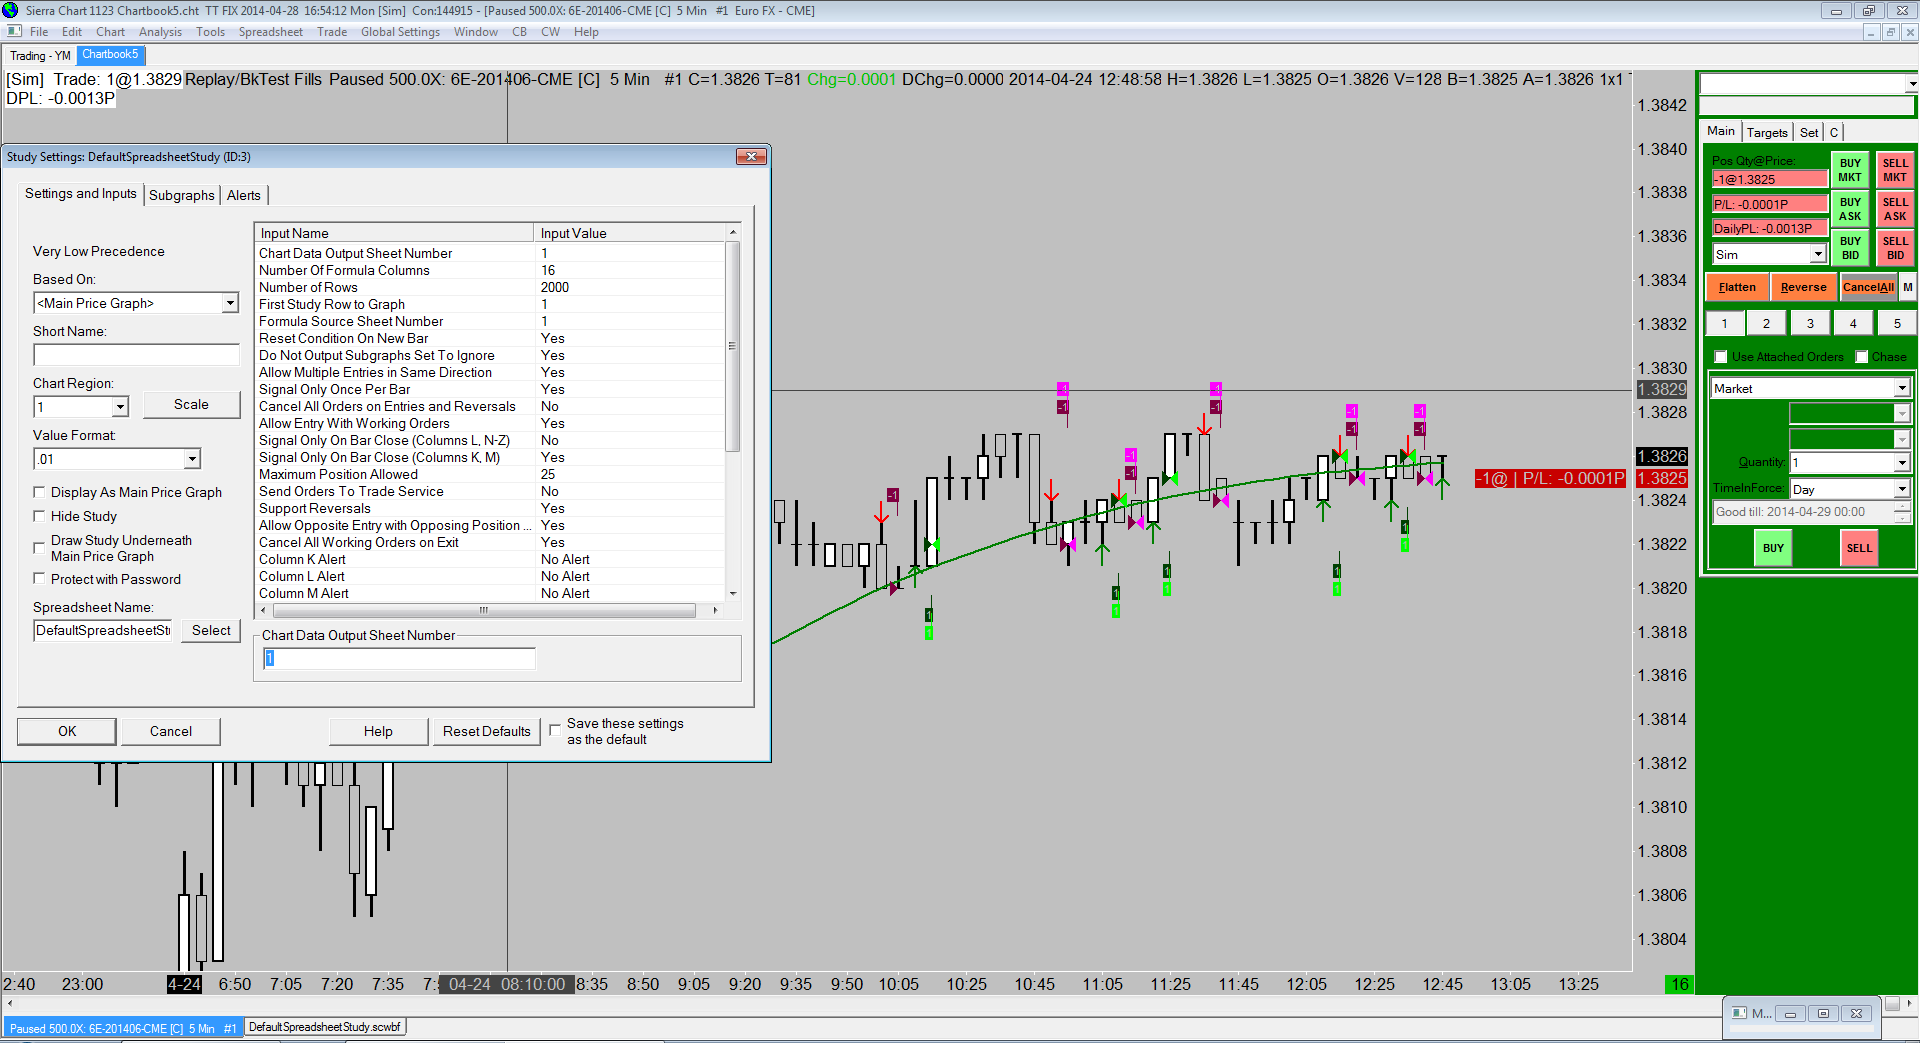Click Select next to Spreadsheet Name
Screen dimensions: 1921x1043
(211, 630)
